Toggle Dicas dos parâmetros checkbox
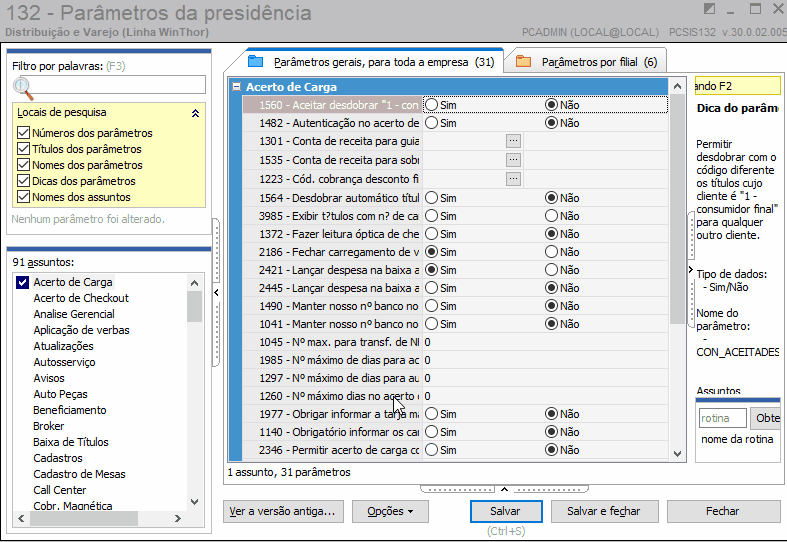 pos(23,181)
